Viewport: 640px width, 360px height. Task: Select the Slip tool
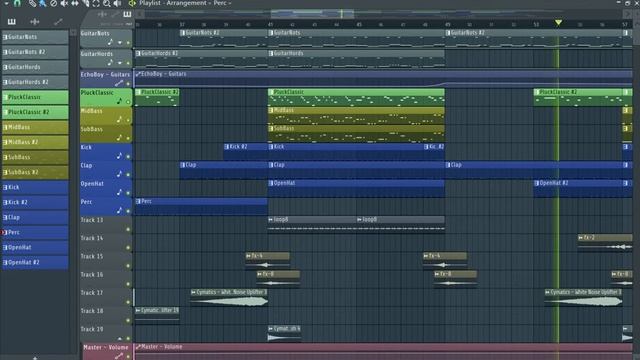tap(75, 3)
